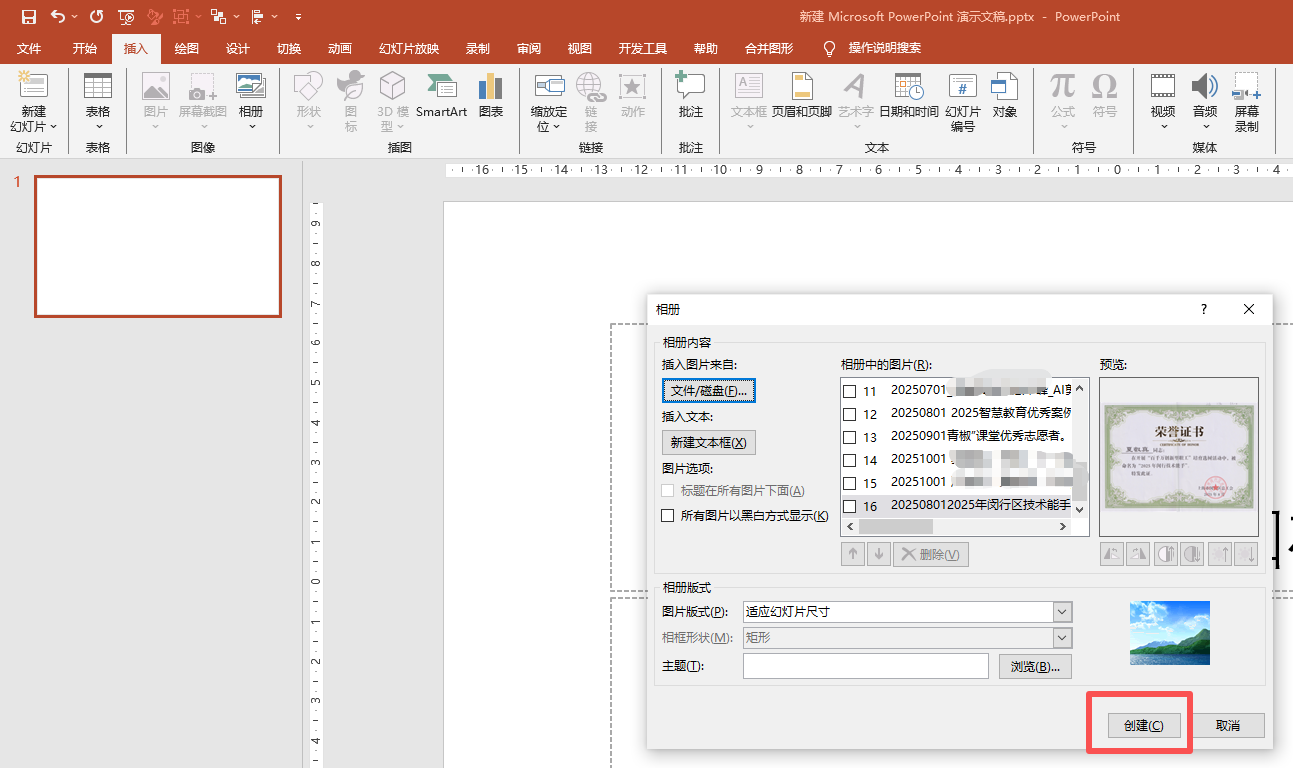Image resolution: width=1293 pixels, height=768 pixels.
Task: Click the Undo arrow icon
Action: [58, 17]
